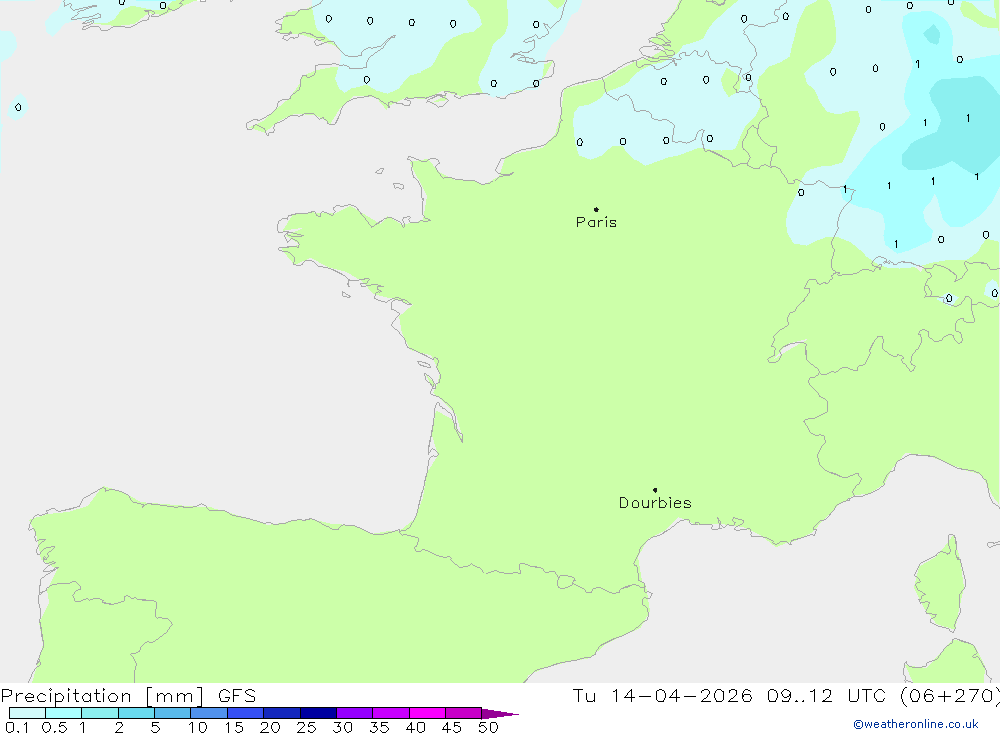The height and width of the screenshot is (733, 1000).
Task: Pick the 2–5 mm legend swatch
Action: (136, 713)
